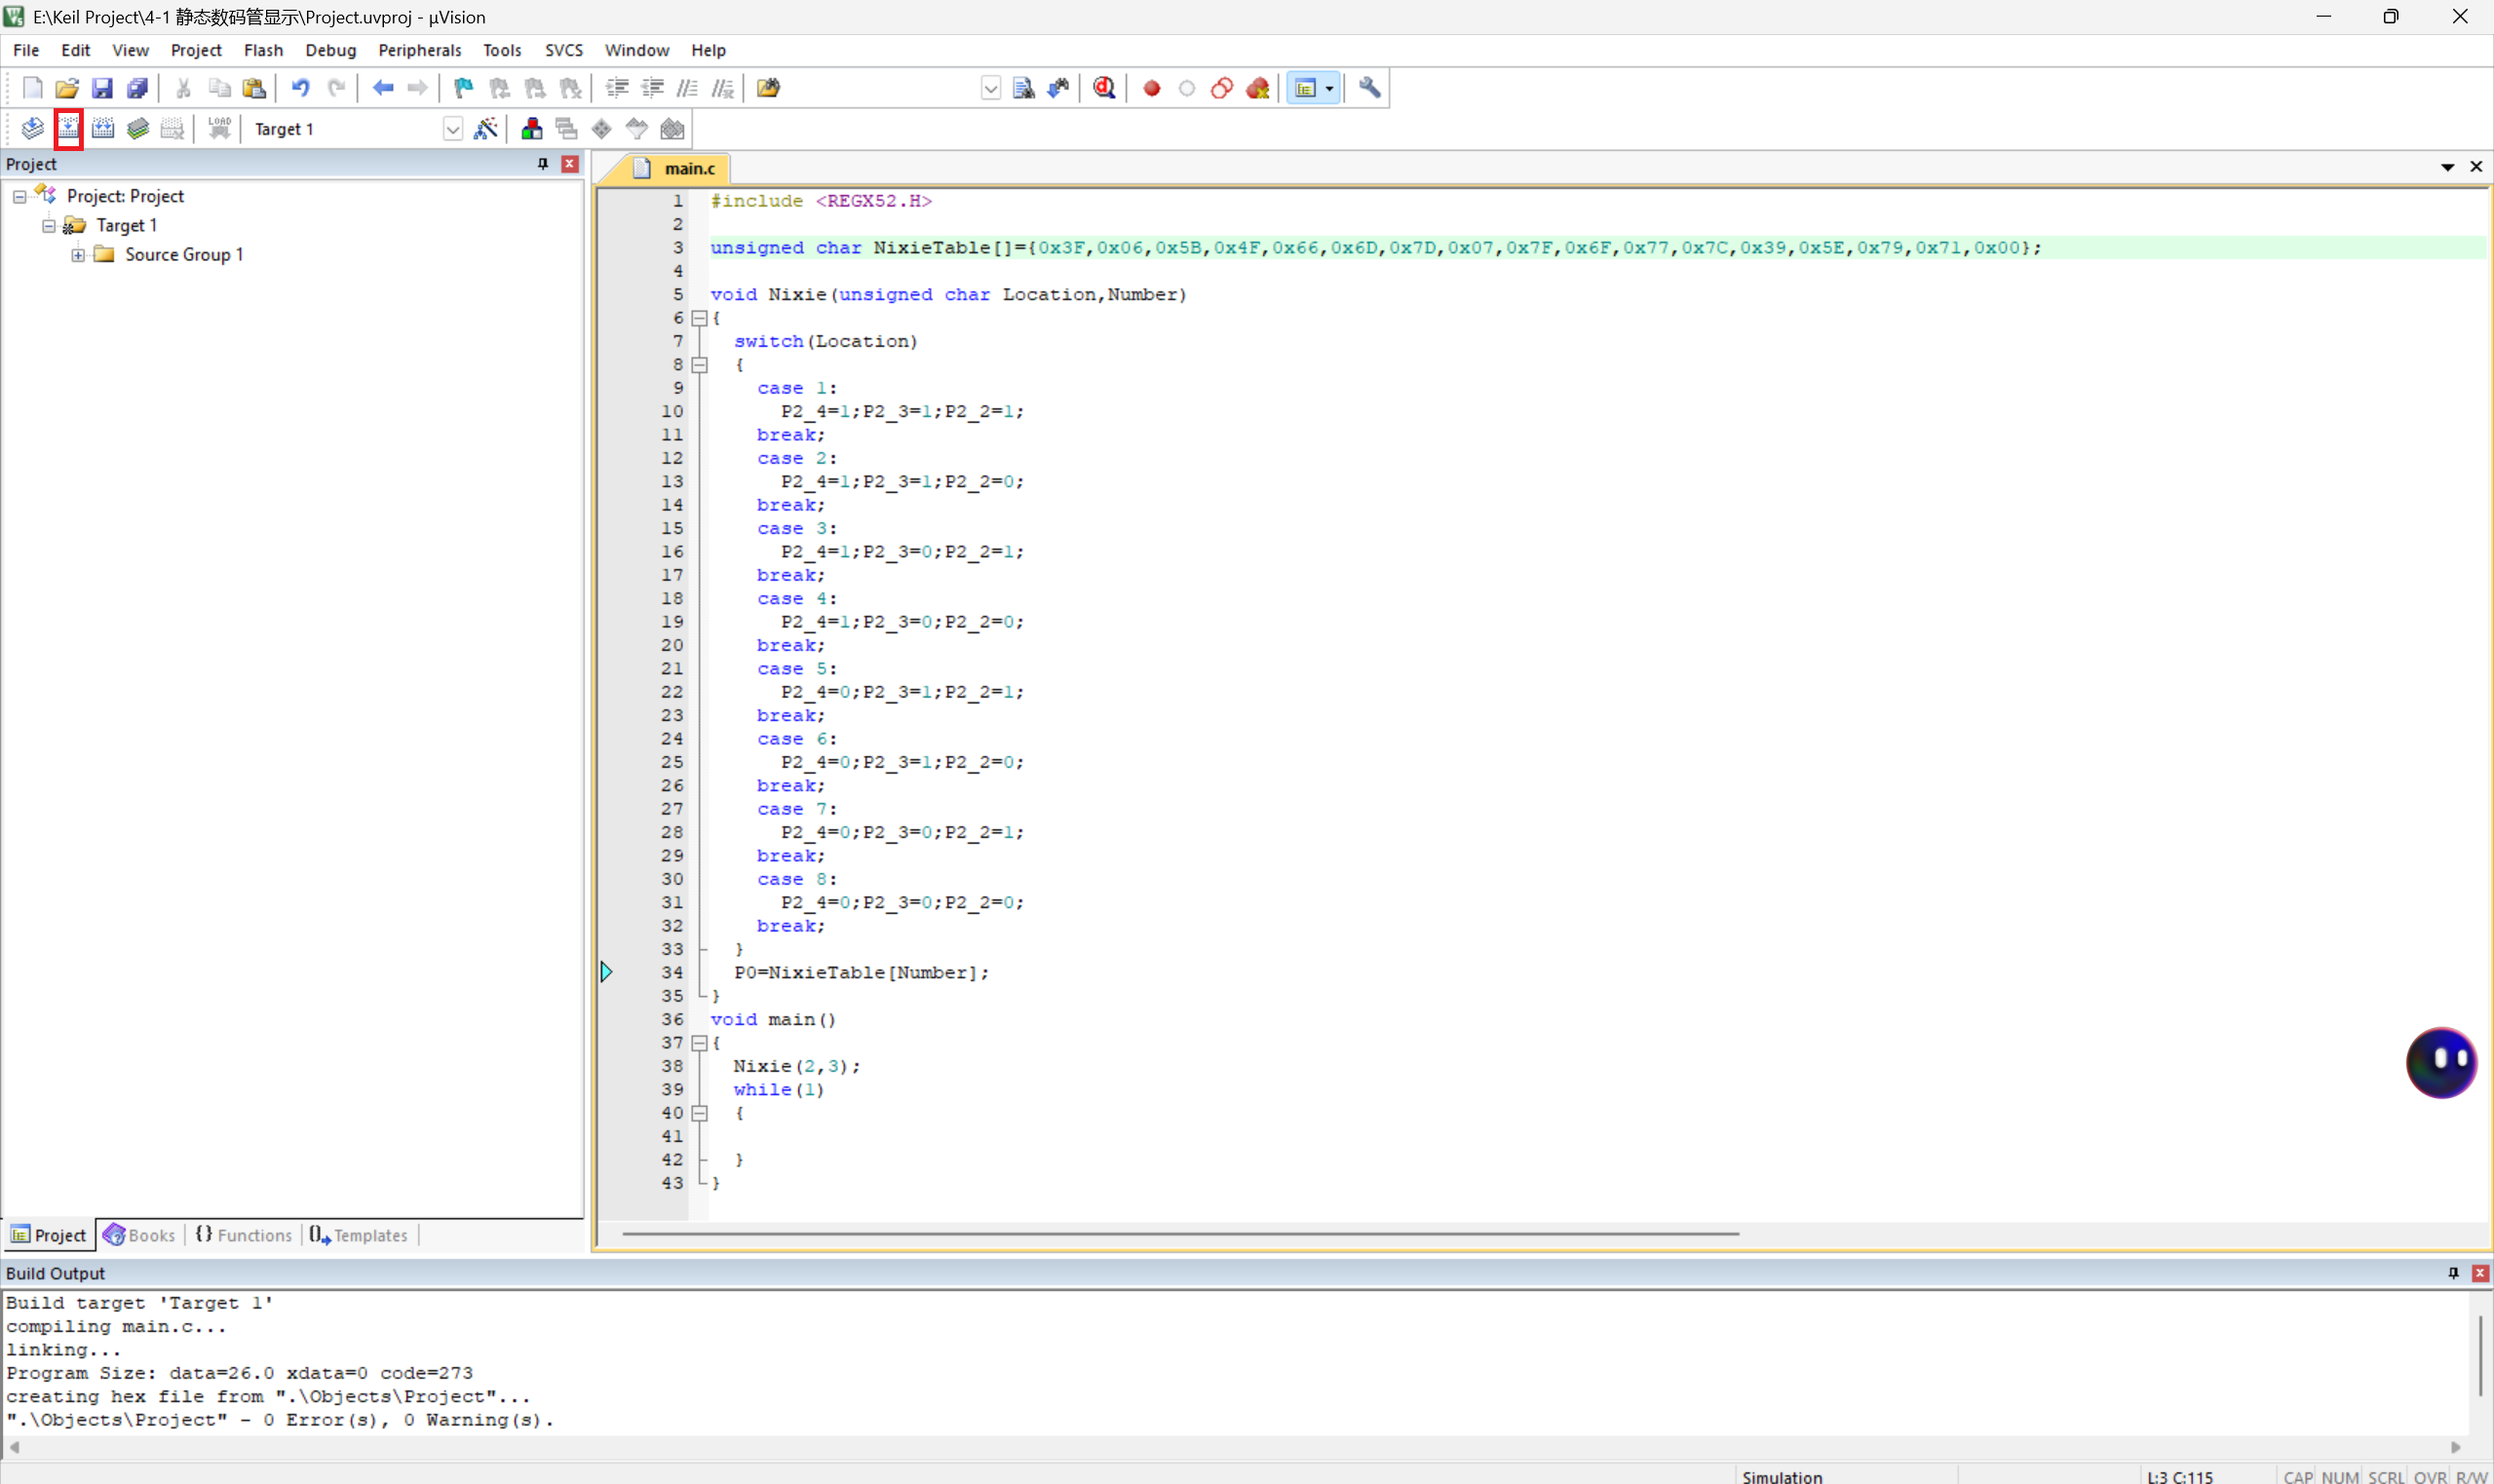This screenshot has width=2494, height=1484.
Task: Click the Manage Project Items icon
Action: 531,128
